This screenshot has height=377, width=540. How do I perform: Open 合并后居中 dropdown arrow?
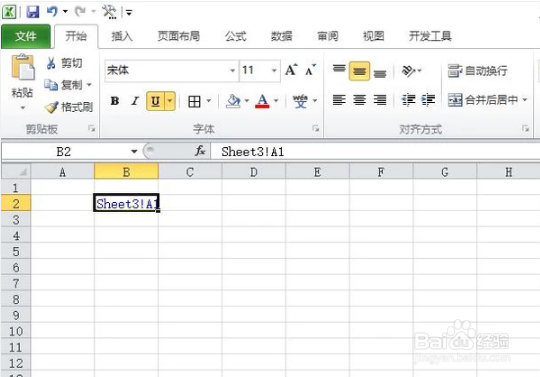[525, 100]
